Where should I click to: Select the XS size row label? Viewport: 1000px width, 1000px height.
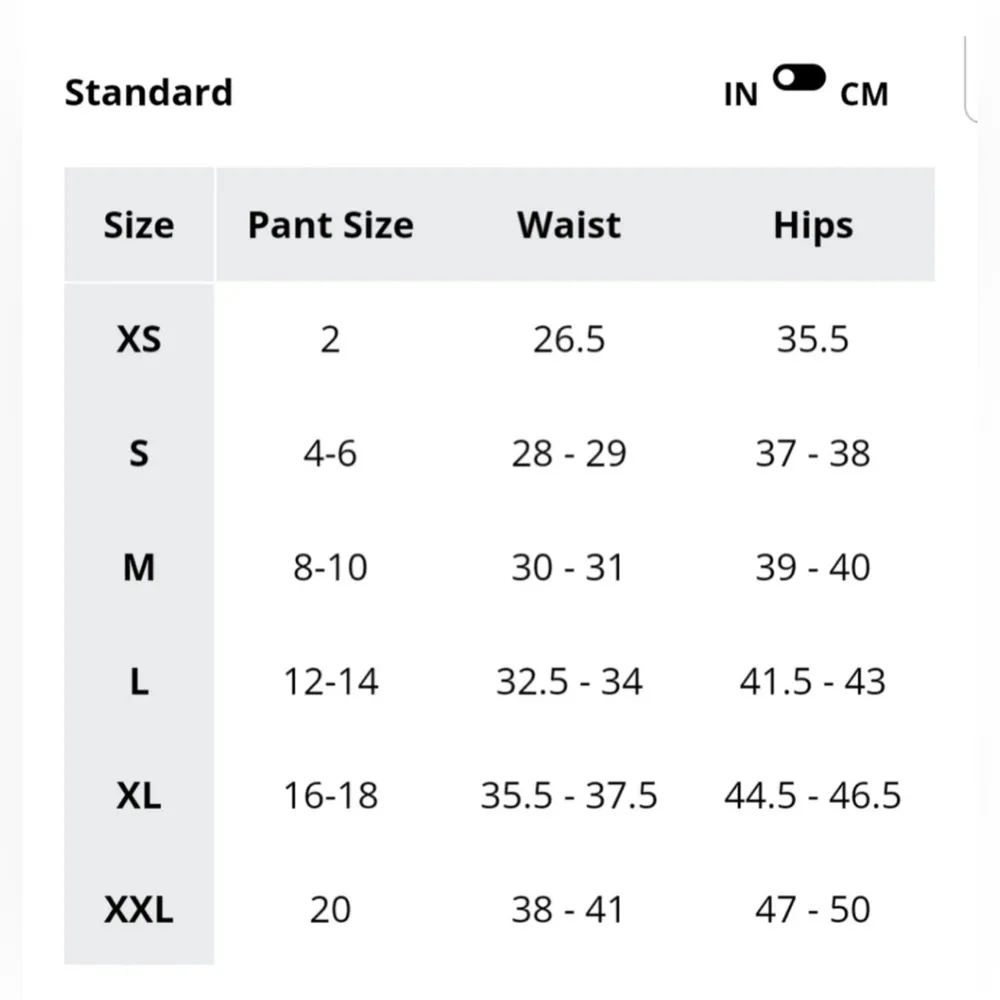tap(138, 340)
